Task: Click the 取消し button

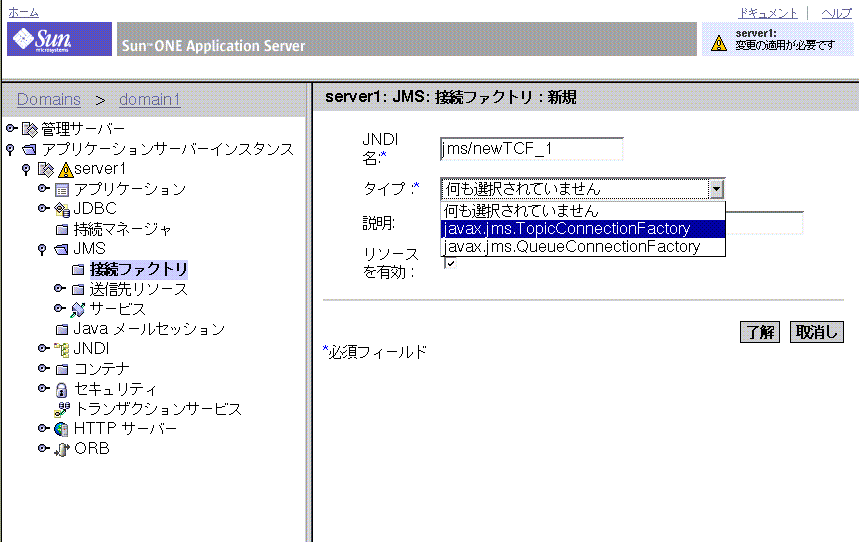Action: coord(817,332)
